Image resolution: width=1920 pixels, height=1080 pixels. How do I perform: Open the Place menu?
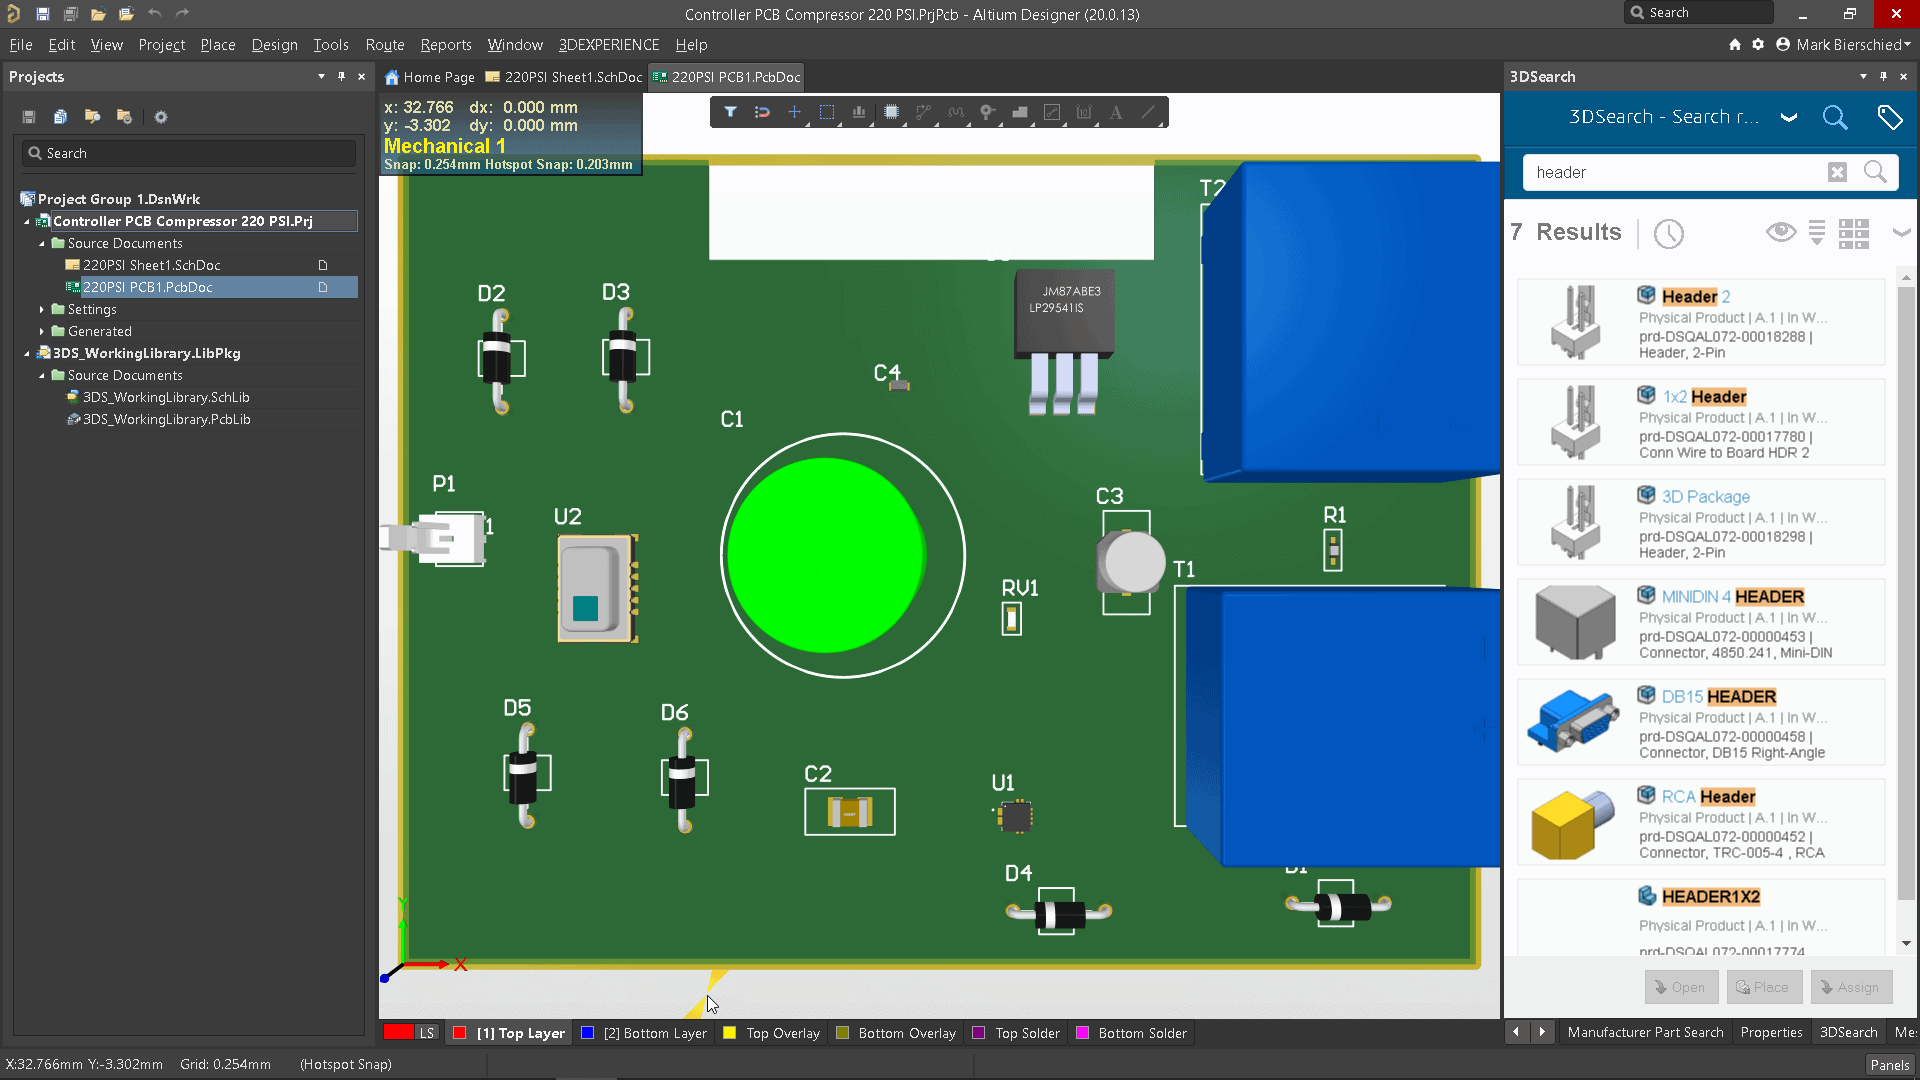pos(218,44)
